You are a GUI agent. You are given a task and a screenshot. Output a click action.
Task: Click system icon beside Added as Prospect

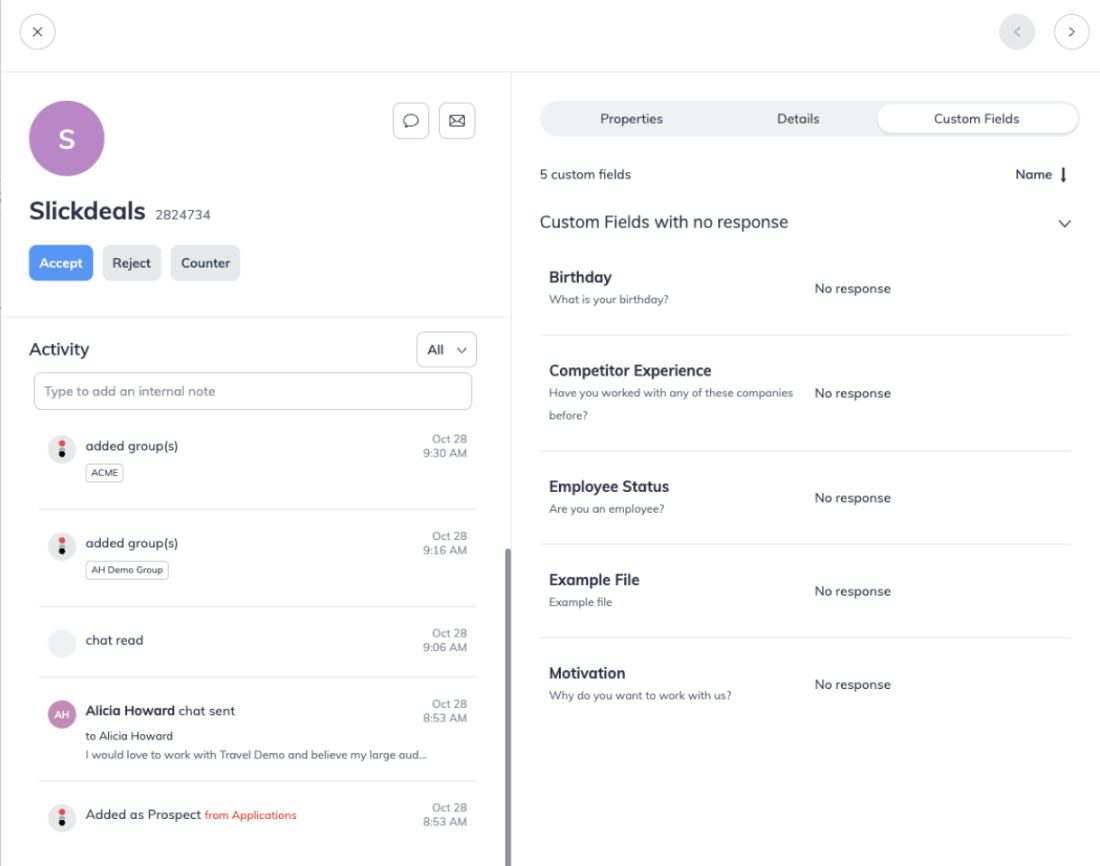pos(62,818)
